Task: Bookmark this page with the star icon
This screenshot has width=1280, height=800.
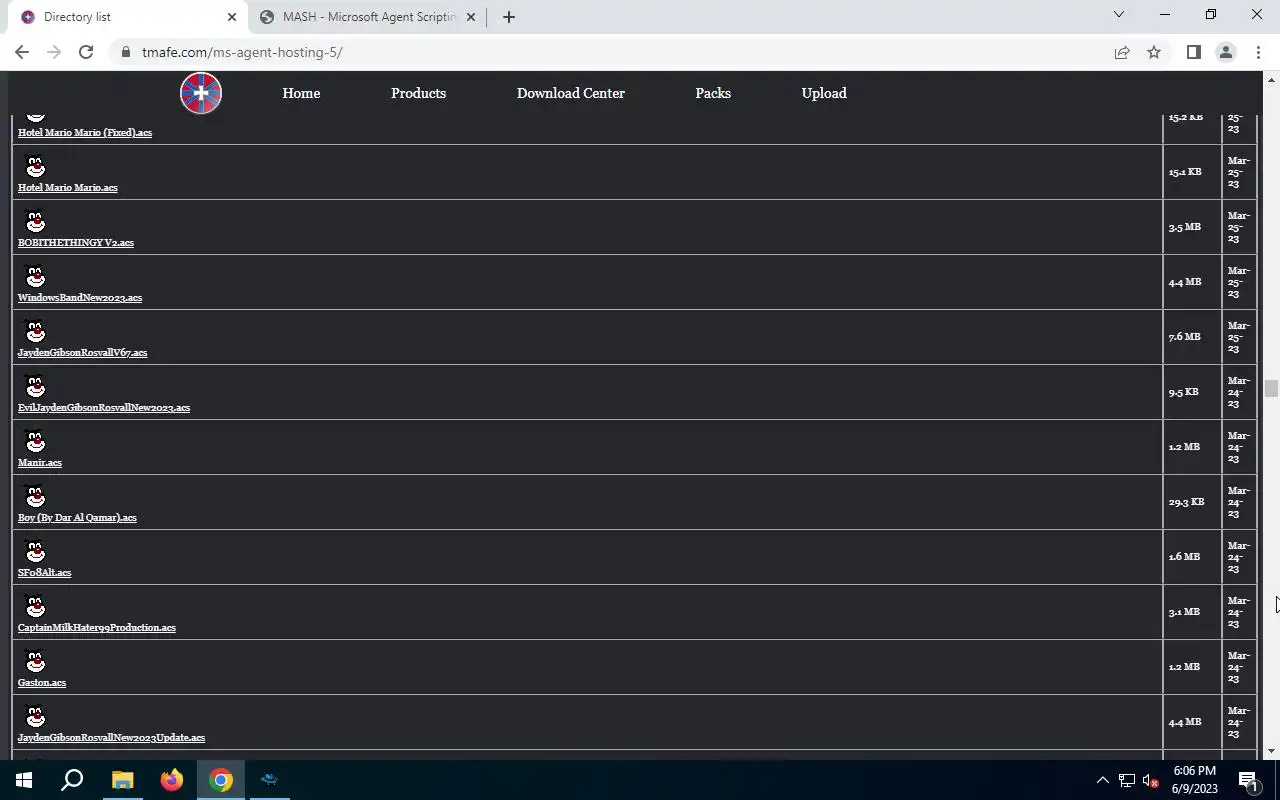Action: click(1154, 52)
